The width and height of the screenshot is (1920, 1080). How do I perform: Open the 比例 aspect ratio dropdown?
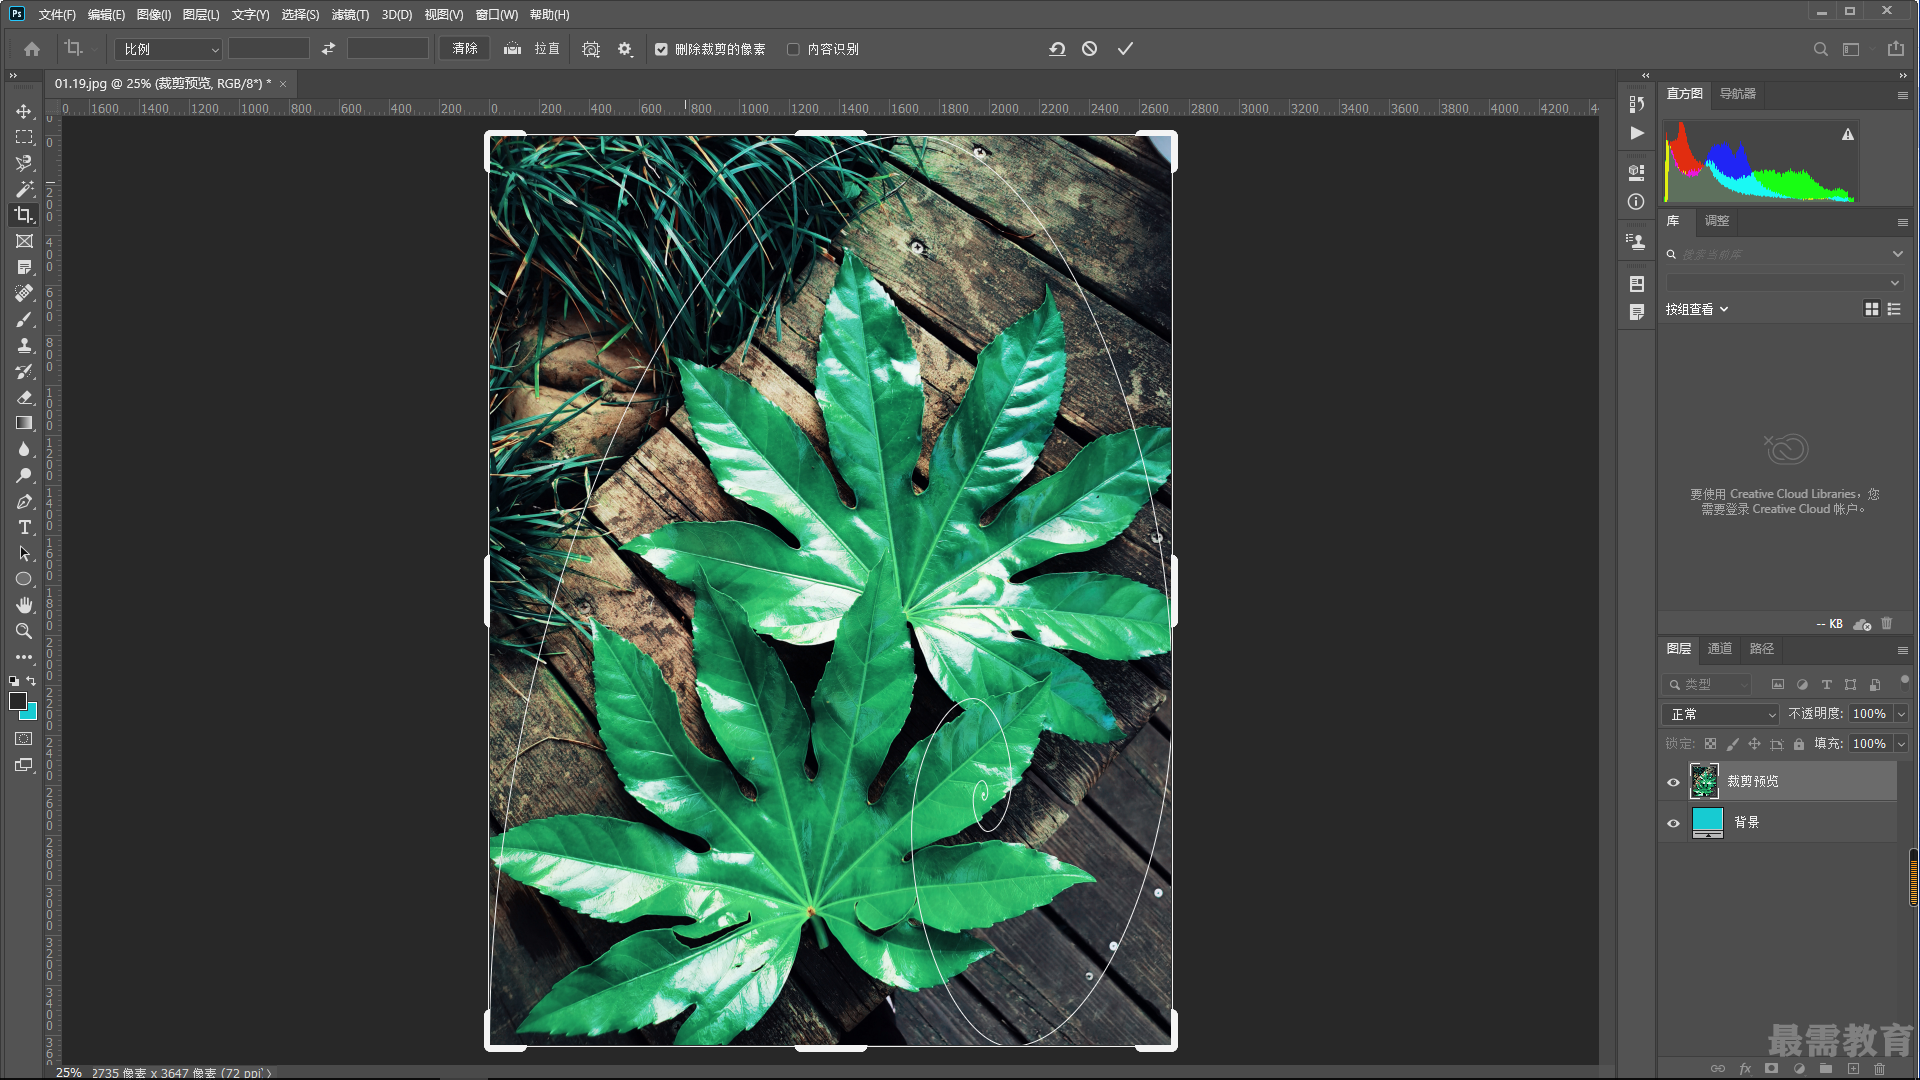click(x=168, y=49)
